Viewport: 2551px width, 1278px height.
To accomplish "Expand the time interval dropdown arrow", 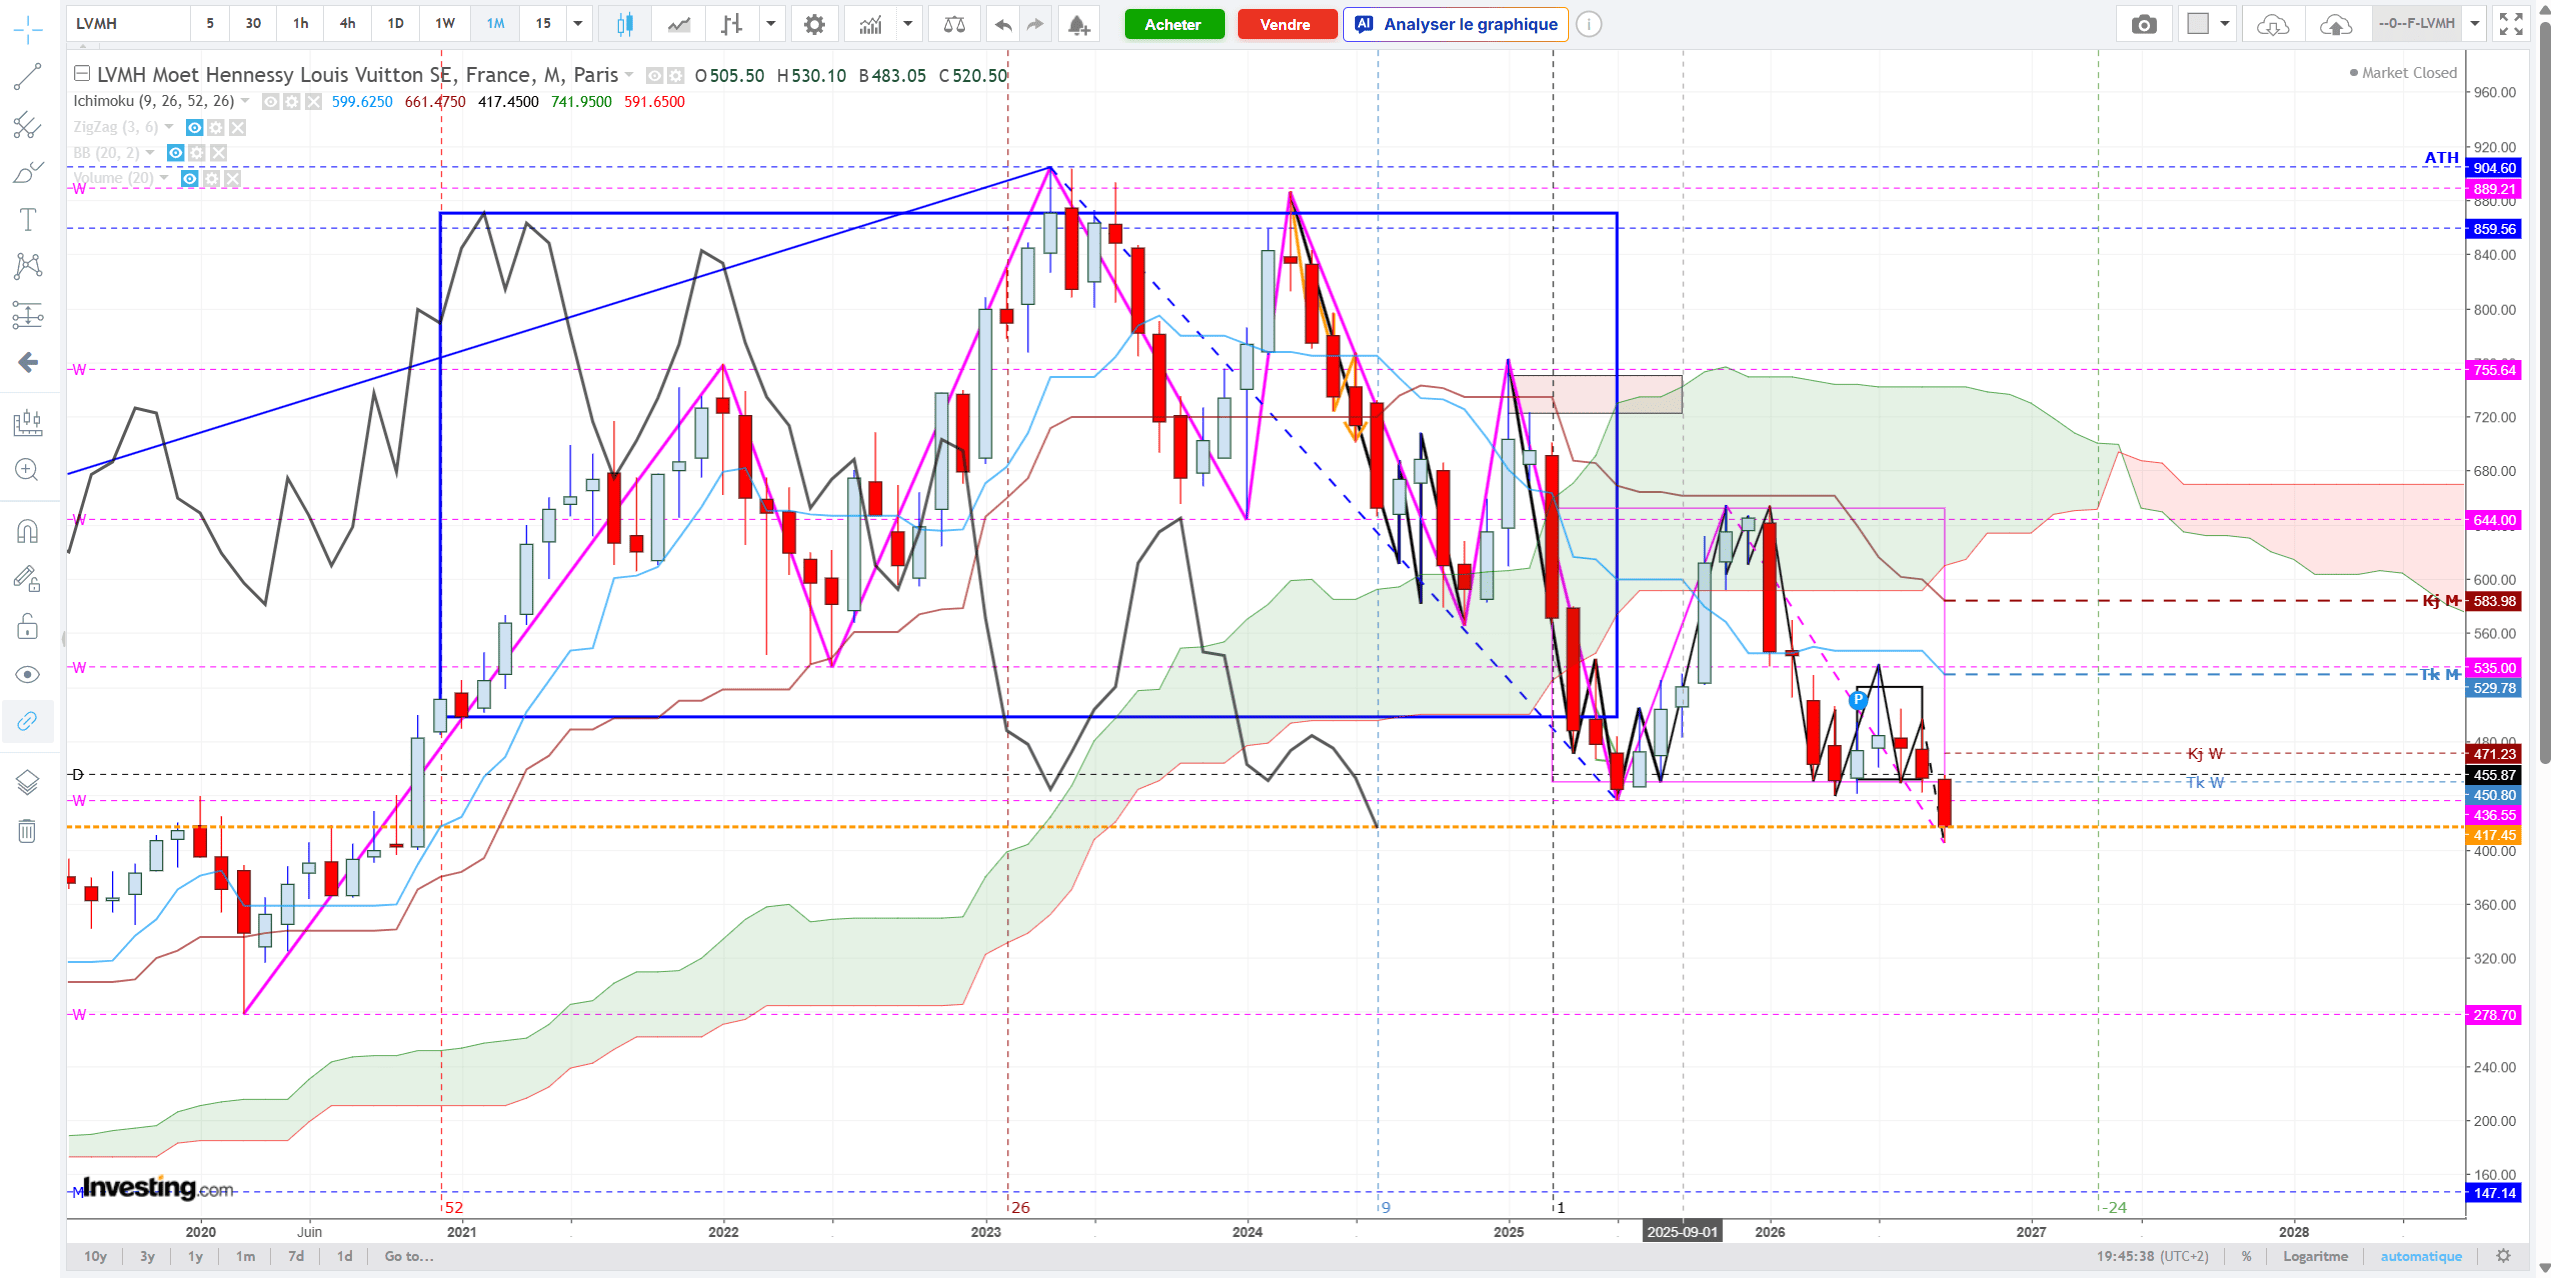I will [x=578, y=23].
